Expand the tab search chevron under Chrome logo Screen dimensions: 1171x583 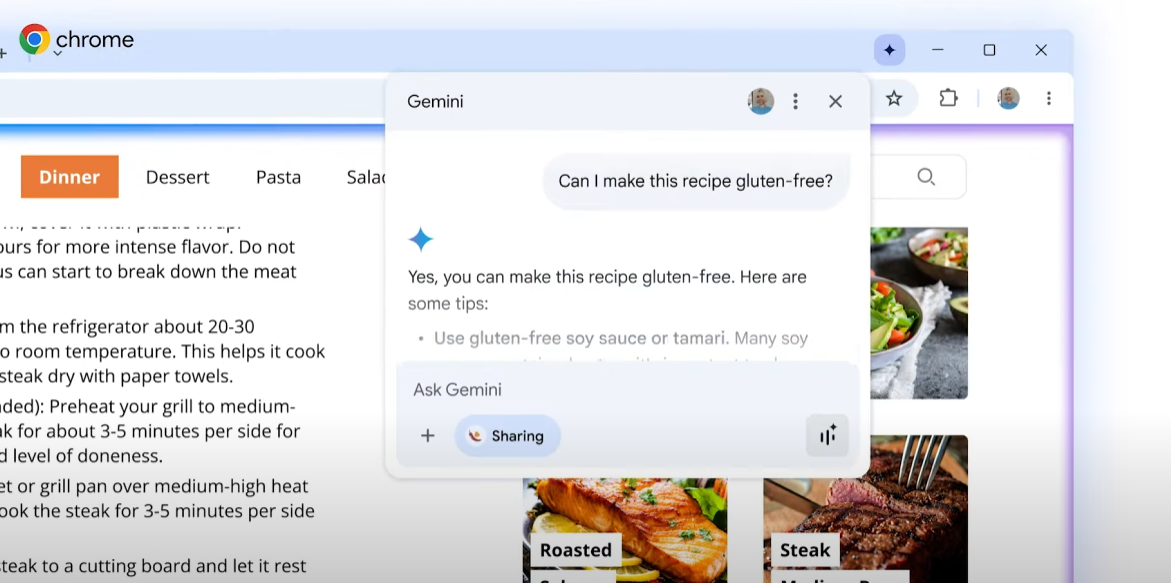(58, 53)
